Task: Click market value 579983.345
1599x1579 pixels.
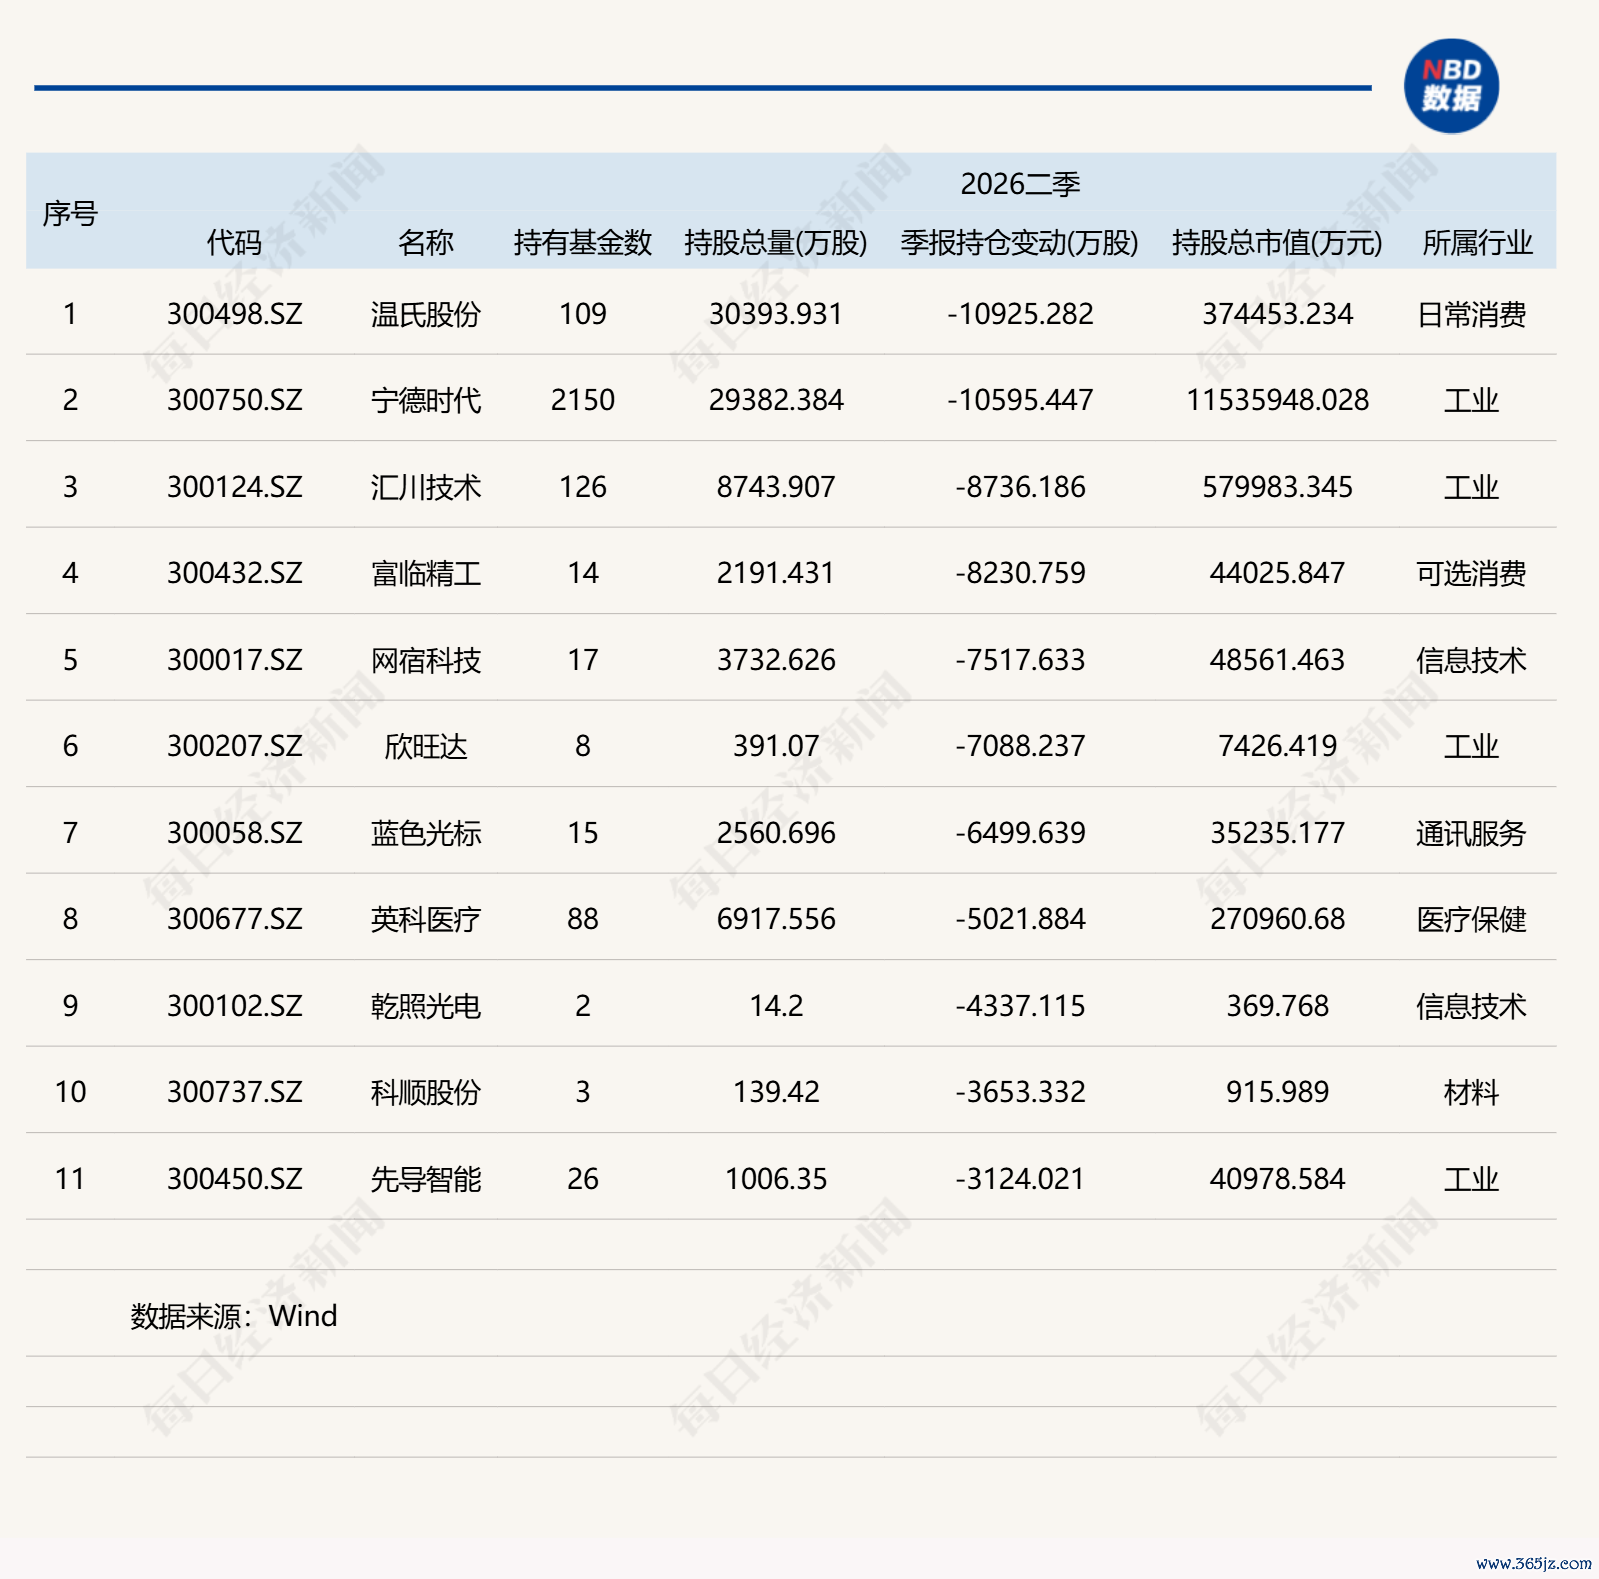Action: click(x=1277, y=487)
